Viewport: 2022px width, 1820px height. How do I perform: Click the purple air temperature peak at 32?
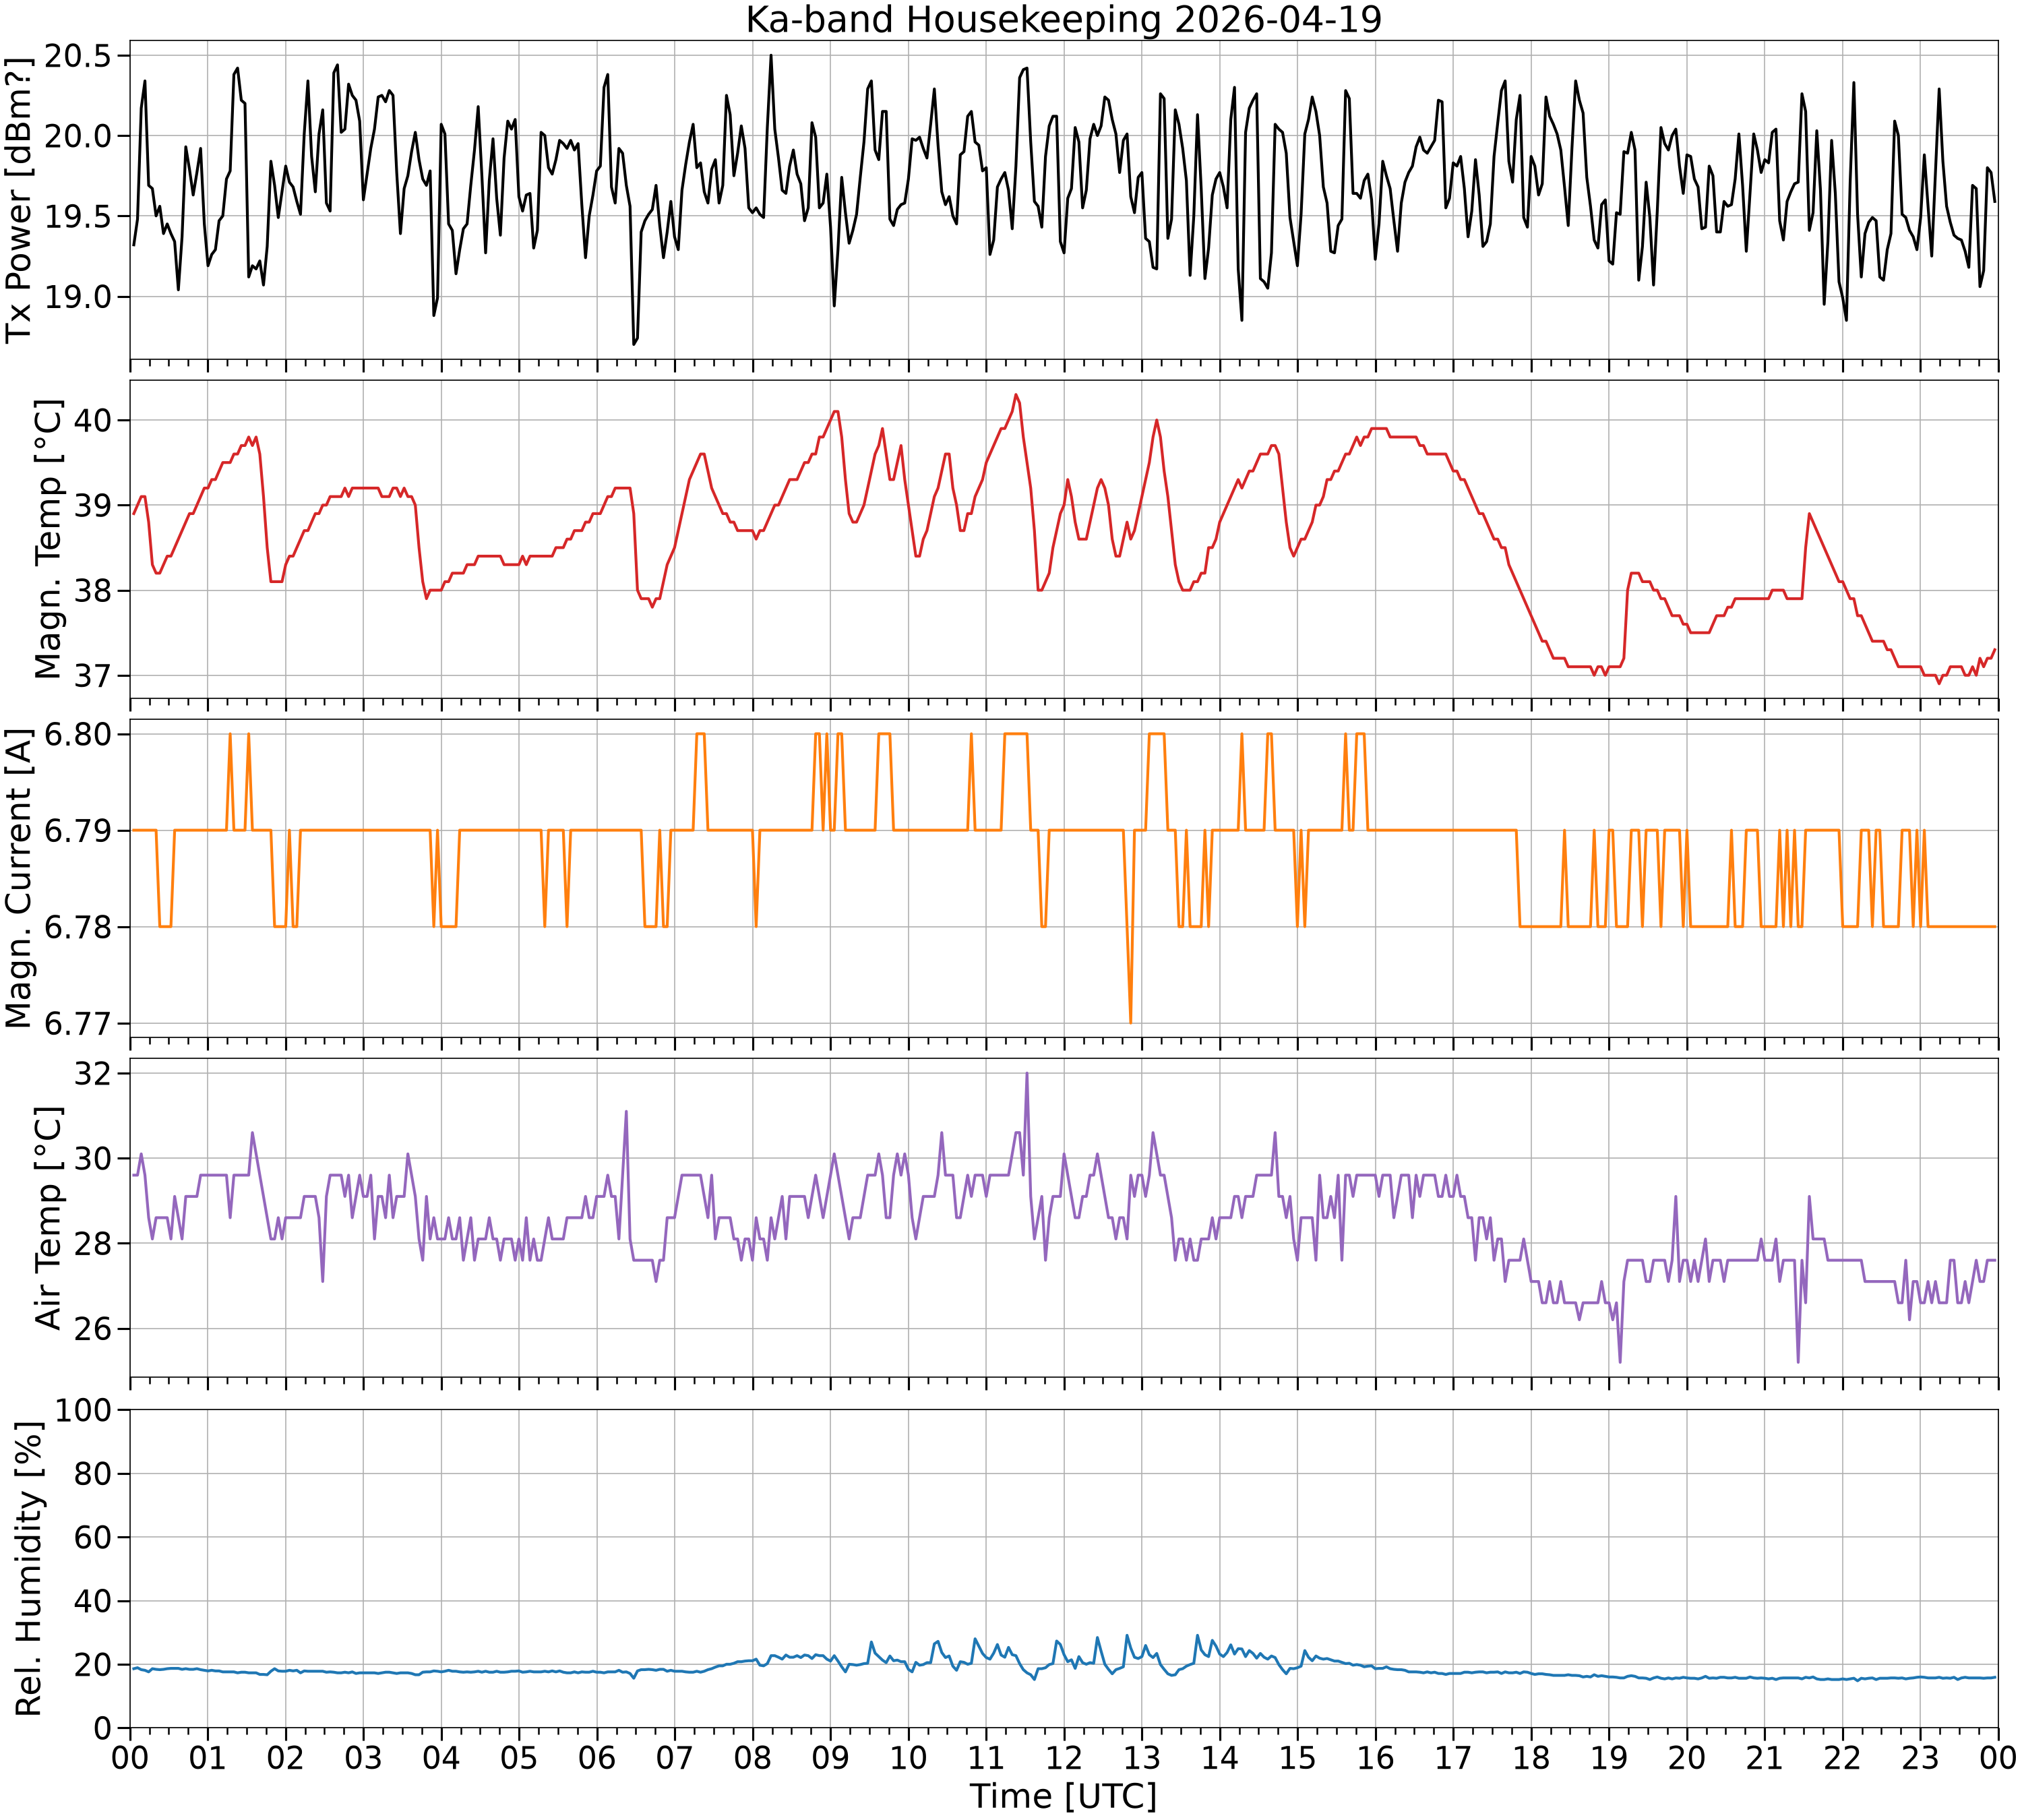(1026, 1075)
